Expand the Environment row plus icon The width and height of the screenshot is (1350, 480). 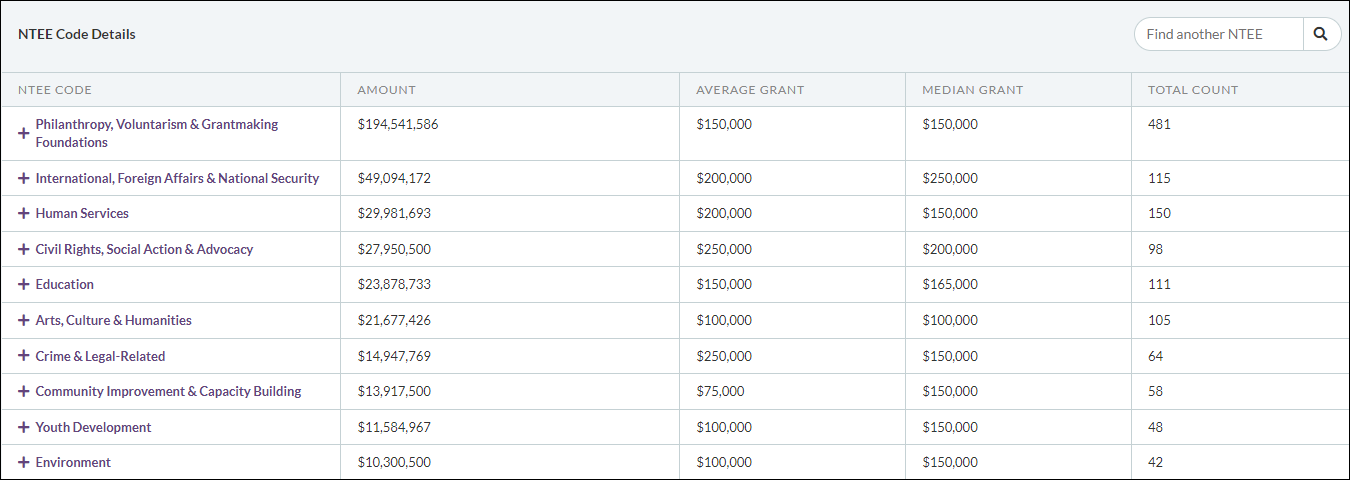click(x=24, y=462)
